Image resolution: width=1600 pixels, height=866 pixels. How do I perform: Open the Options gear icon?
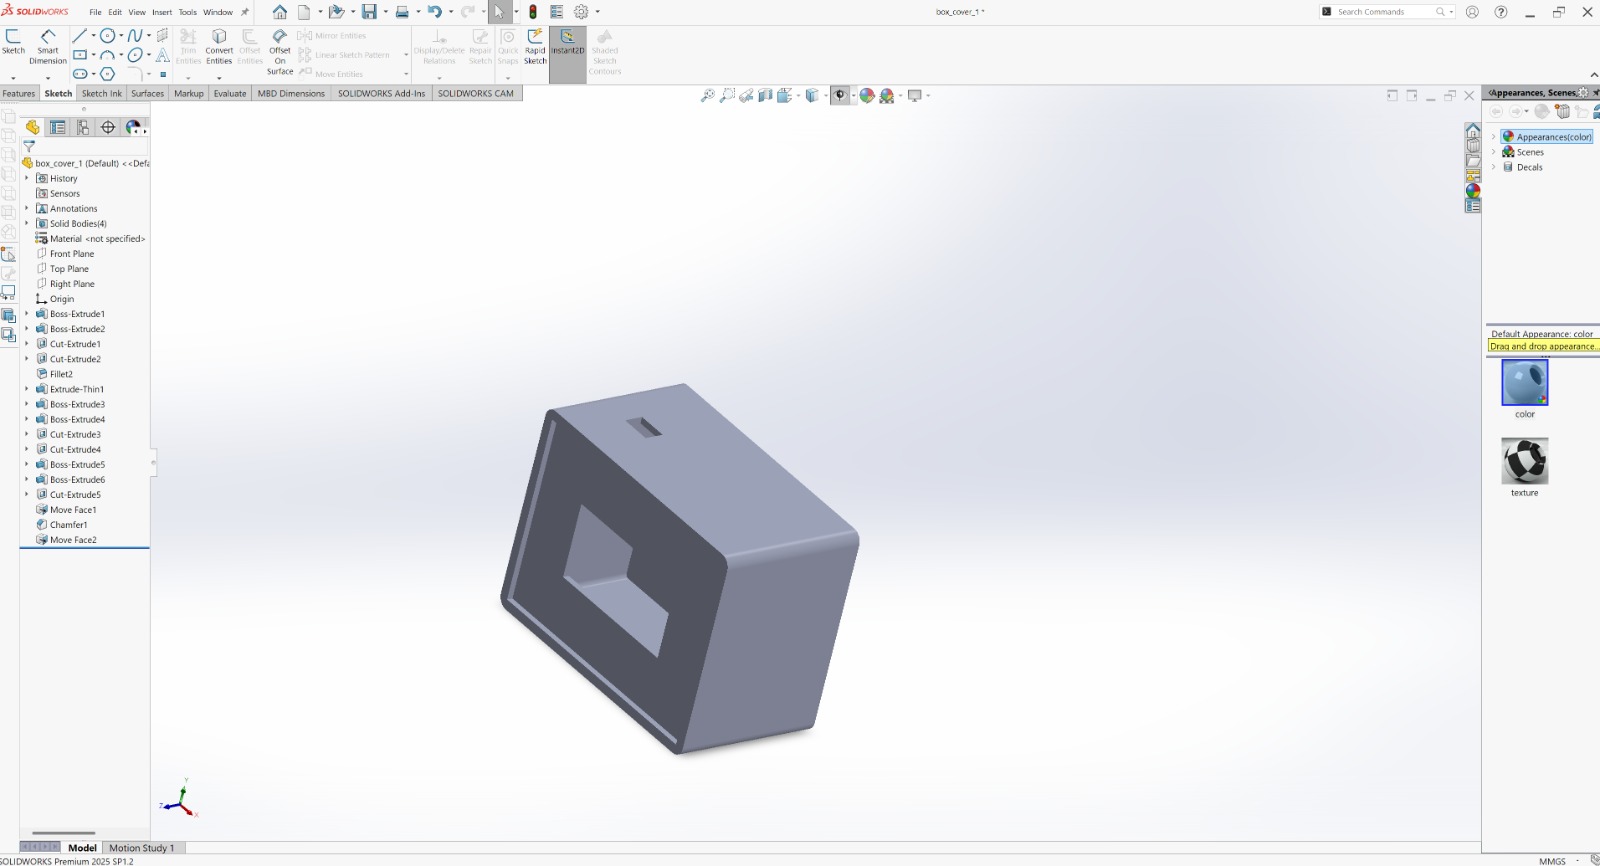[x=581, y=12]
